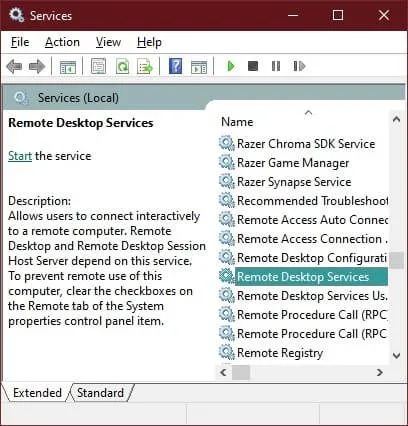The height and width of the screenshot is (426, 408).
Task: Click the gear icon beside Remote Desktop Configuration
Action: [227, 257]
